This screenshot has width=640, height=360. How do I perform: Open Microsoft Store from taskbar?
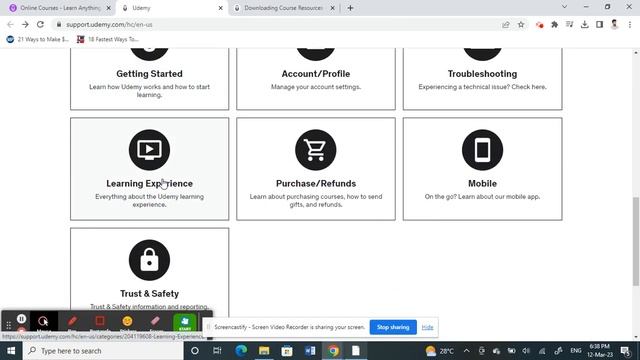pos(287,351)
